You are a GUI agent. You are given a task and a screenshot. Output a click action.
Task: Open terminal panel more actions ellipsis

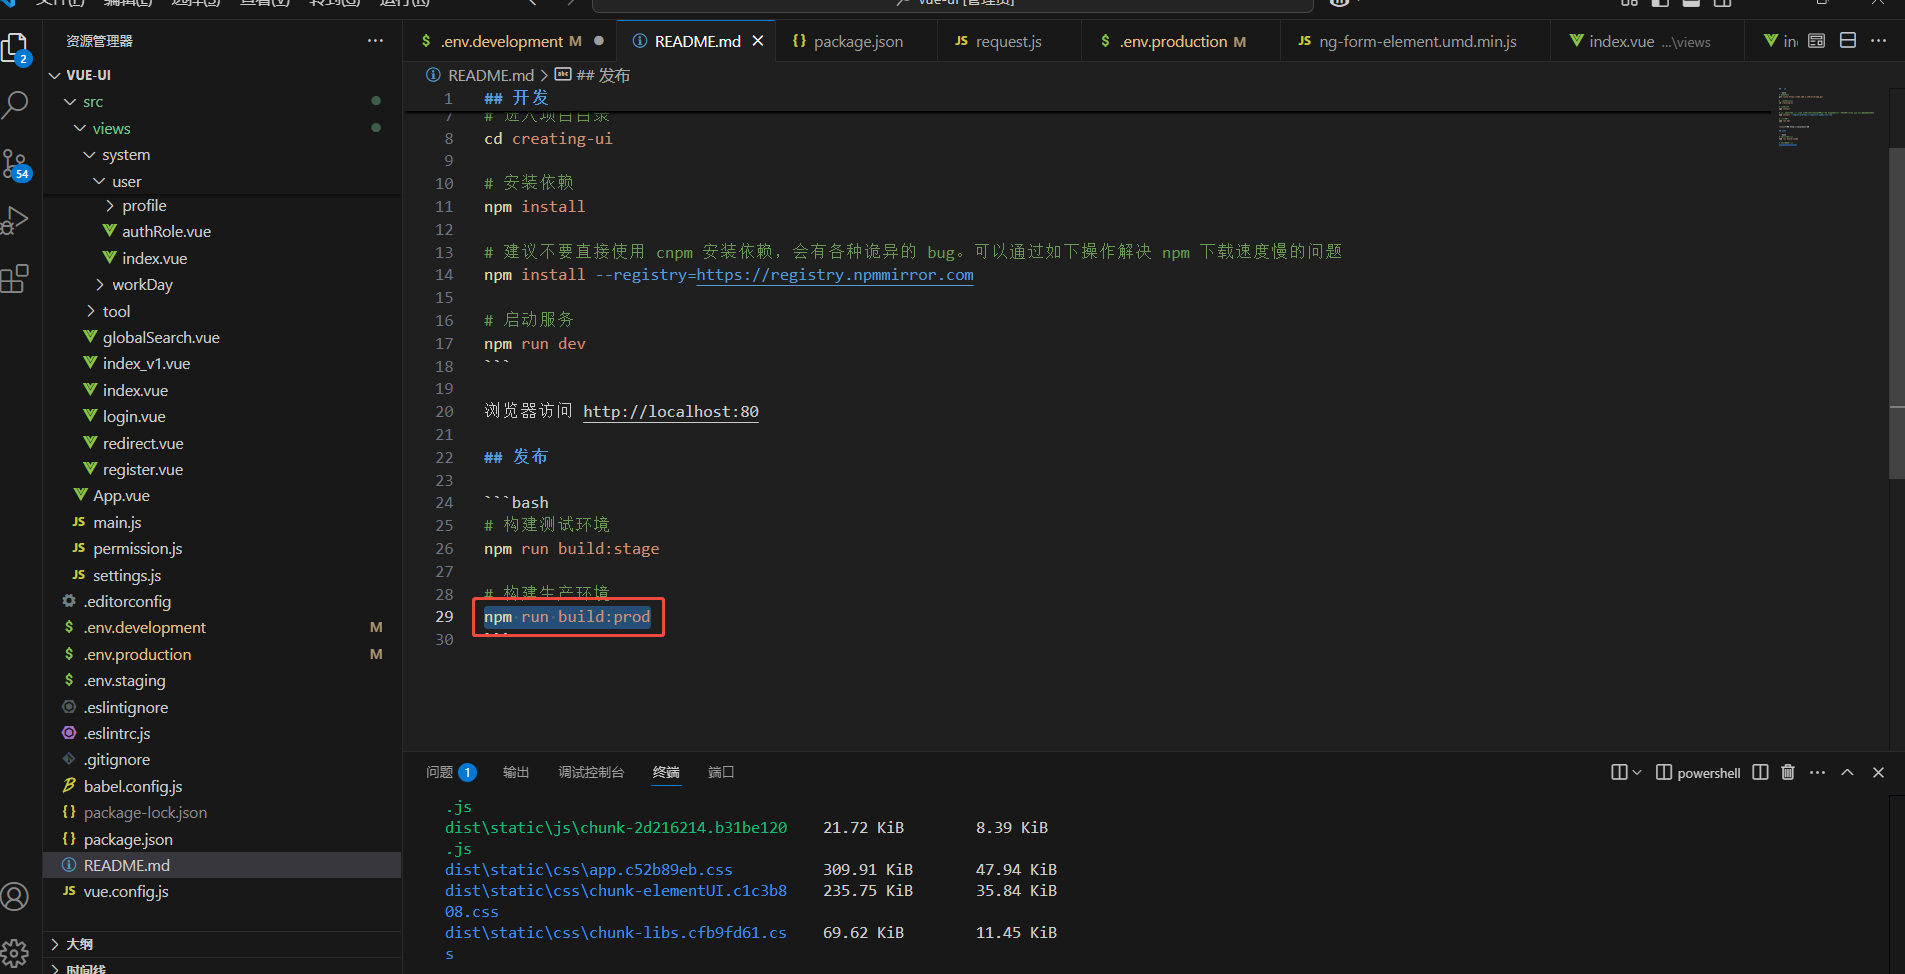1818,772
